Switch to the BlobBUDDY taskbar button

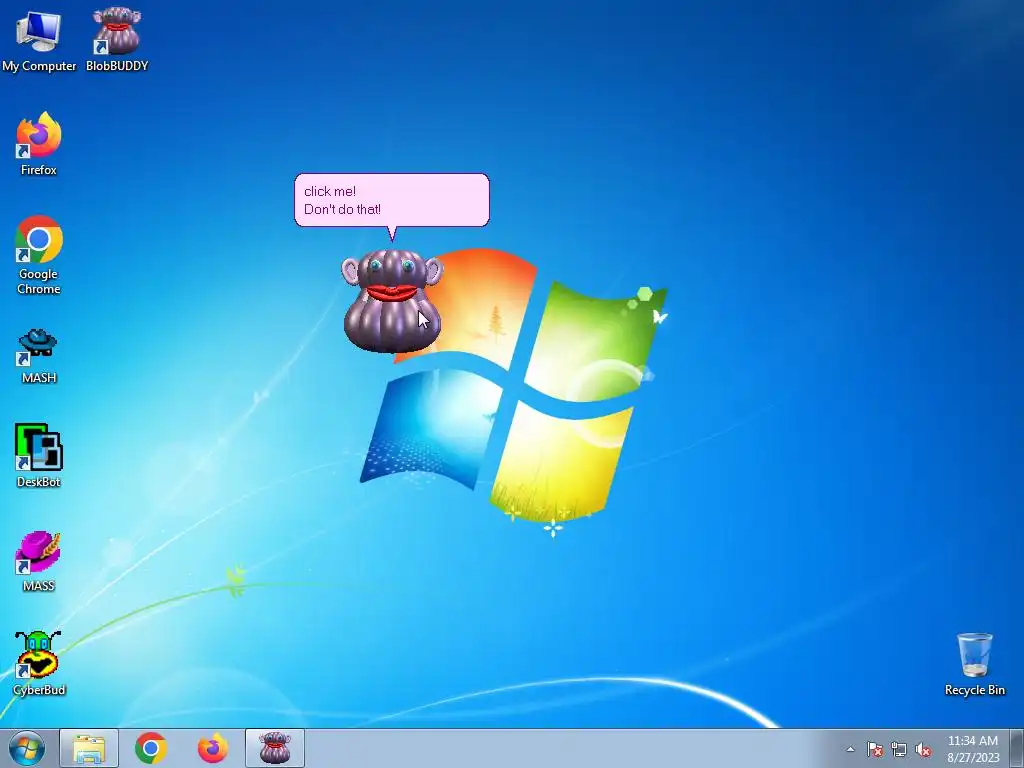275,748
